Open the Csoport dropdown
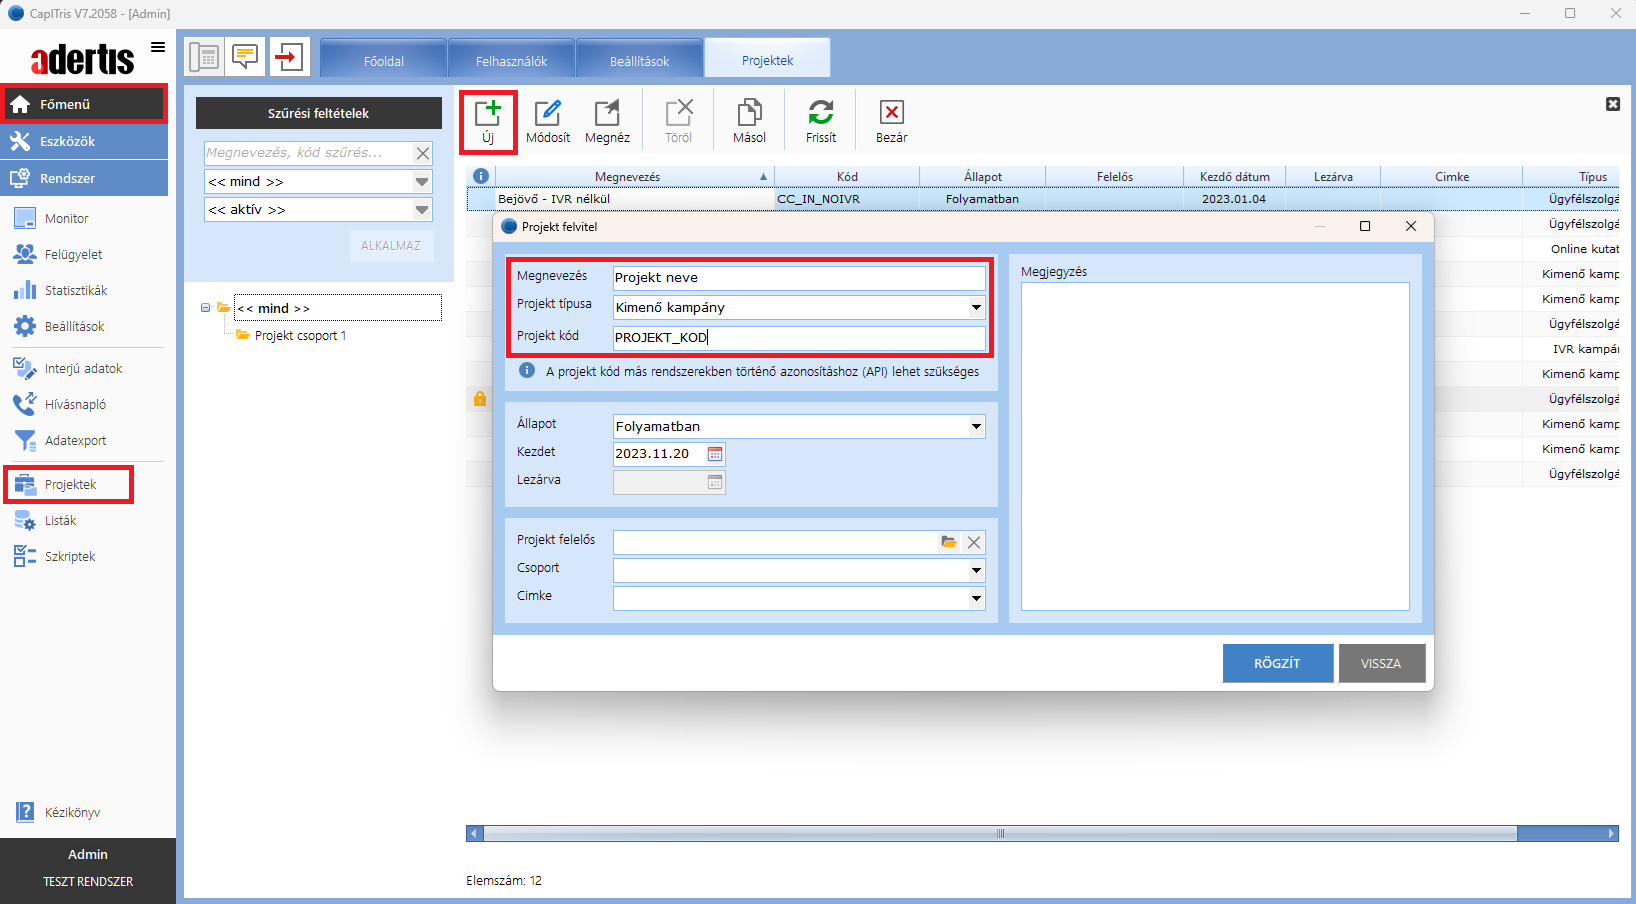Viewport: 1636px width, 904px height. click(x=976, y=570)
